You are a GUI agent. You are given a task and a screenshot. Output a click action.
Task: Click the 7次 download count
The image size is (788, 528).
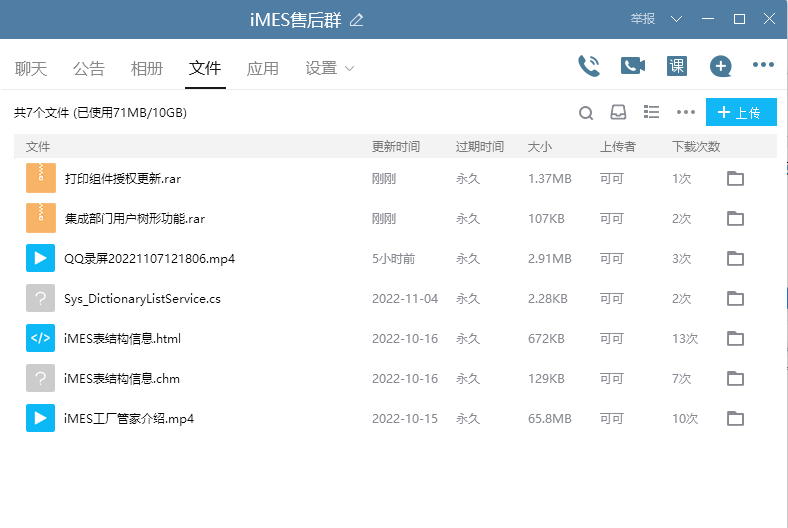[x=681, y=378]
